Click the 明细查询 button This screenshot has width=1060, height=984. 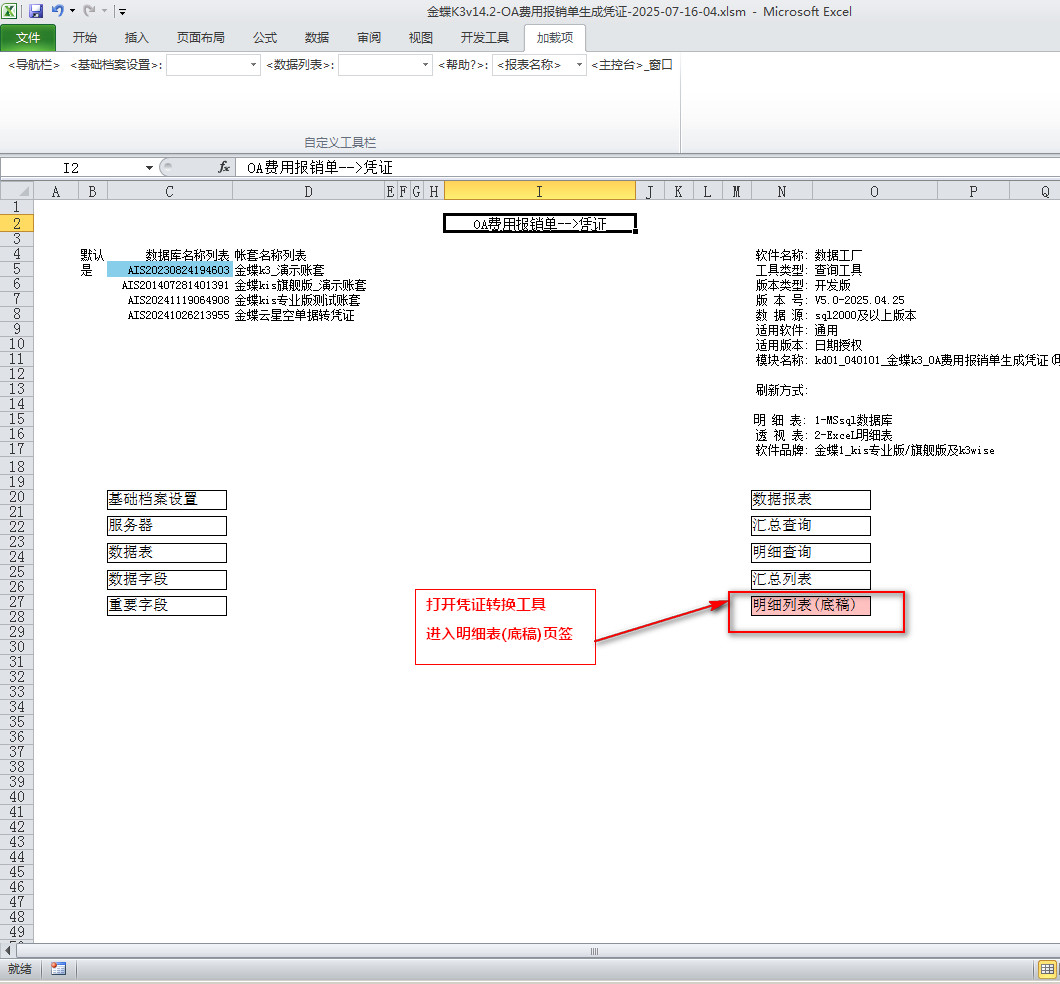pos(811,553)
